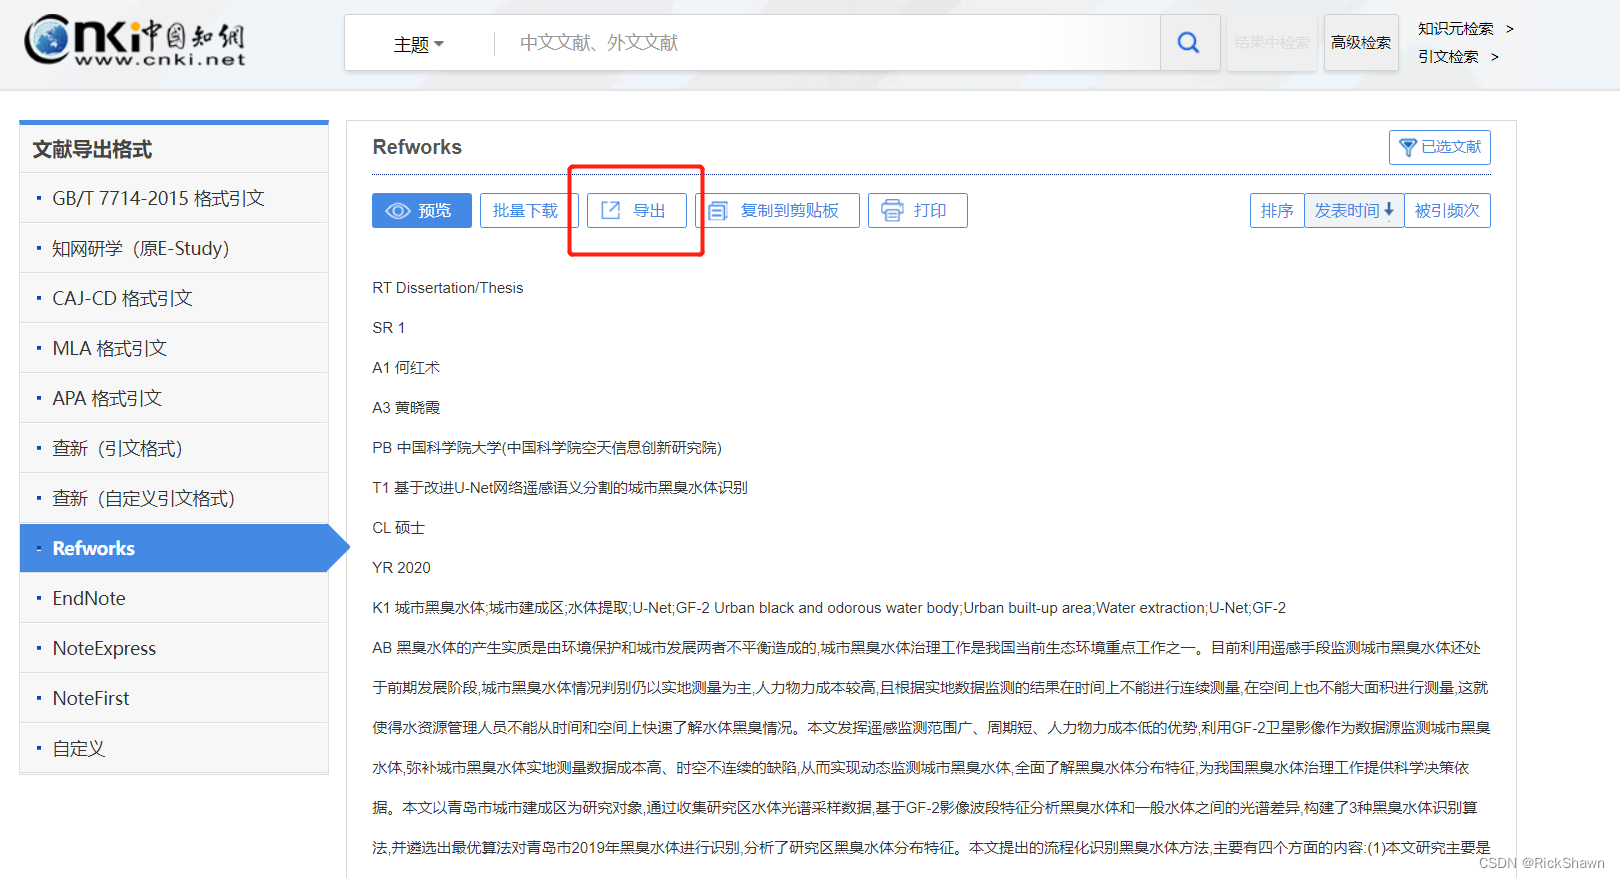Select APA 格式引文 format
Image resolution: width=1620 pixels, height=878 pixels.
click(174, 398)
